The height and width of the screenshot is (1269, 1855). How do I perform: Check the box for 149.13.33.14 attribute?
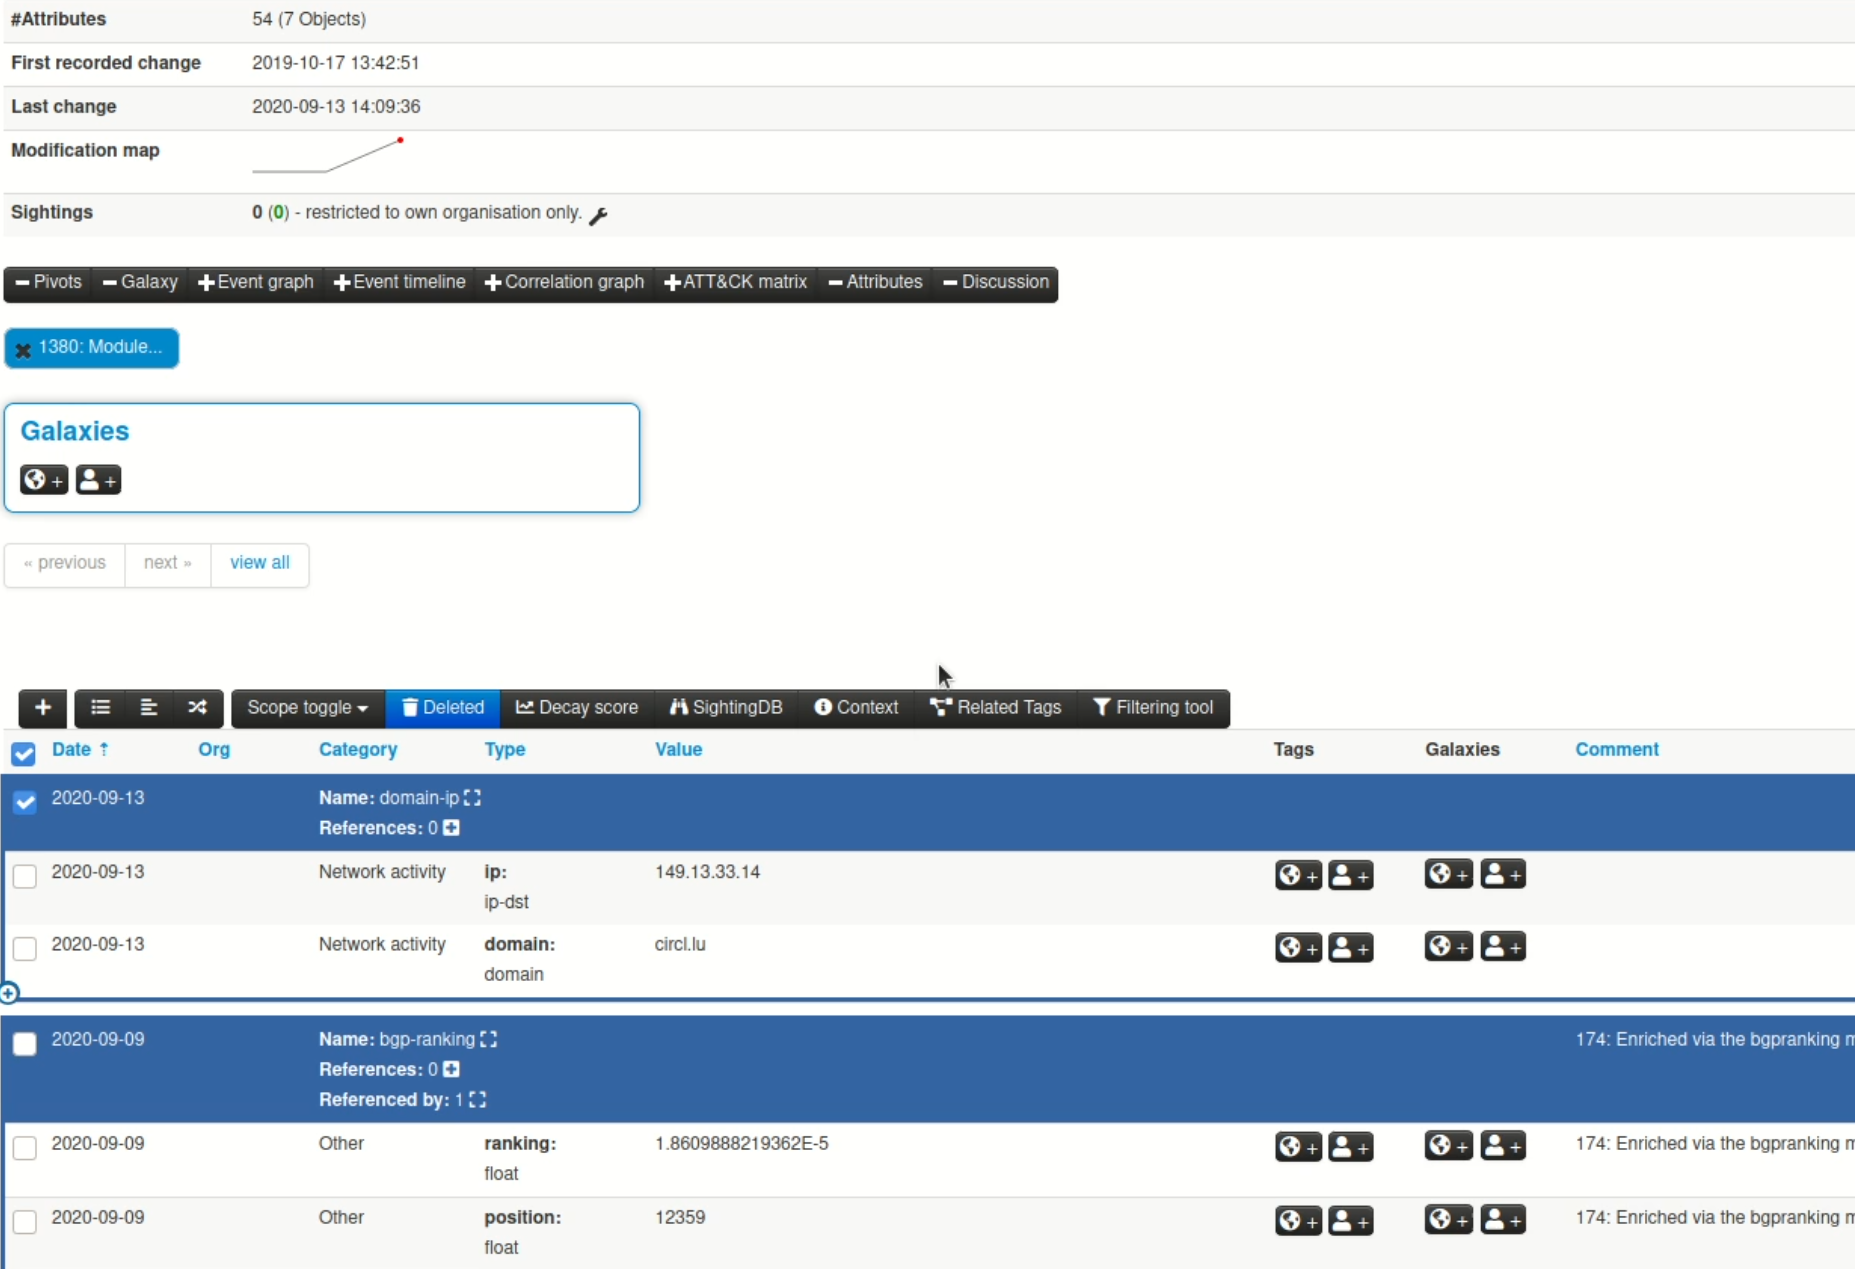click(25, 876)
